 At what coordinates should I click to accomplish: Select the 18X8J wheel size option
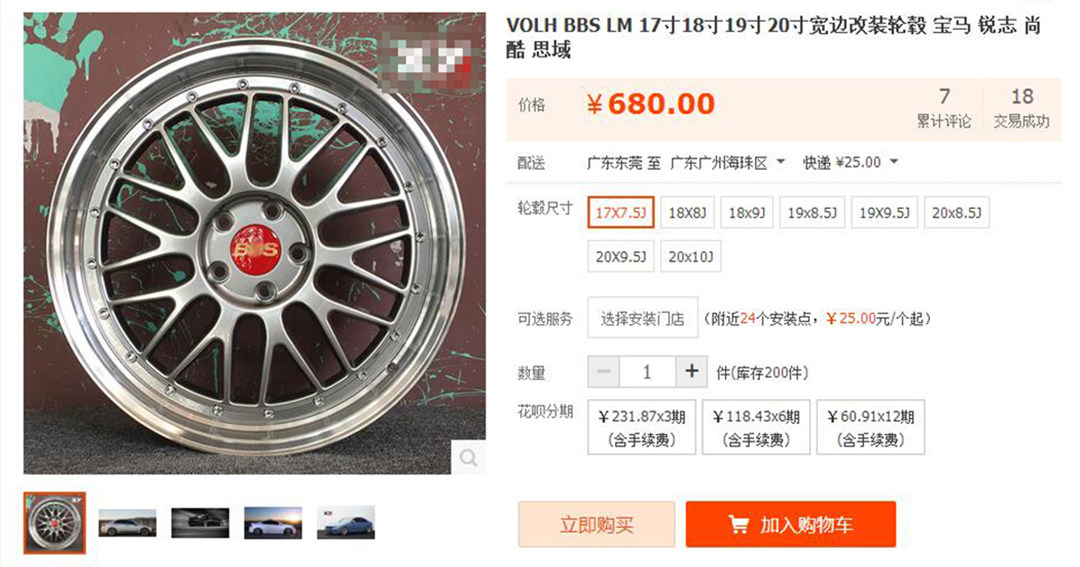coord(687,212)
